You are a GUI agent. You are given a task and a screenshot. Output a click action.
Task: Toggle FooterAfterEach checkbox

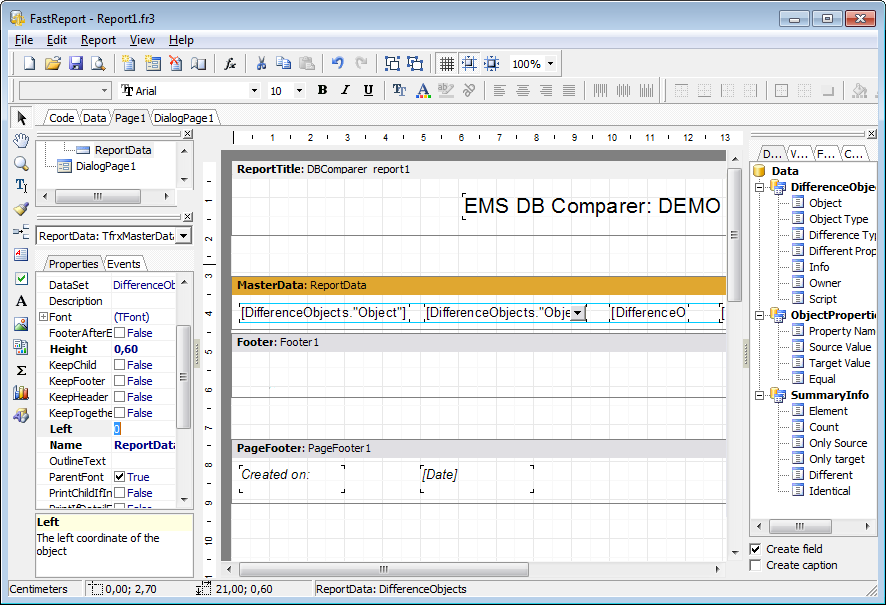click(x=119, y=333)
